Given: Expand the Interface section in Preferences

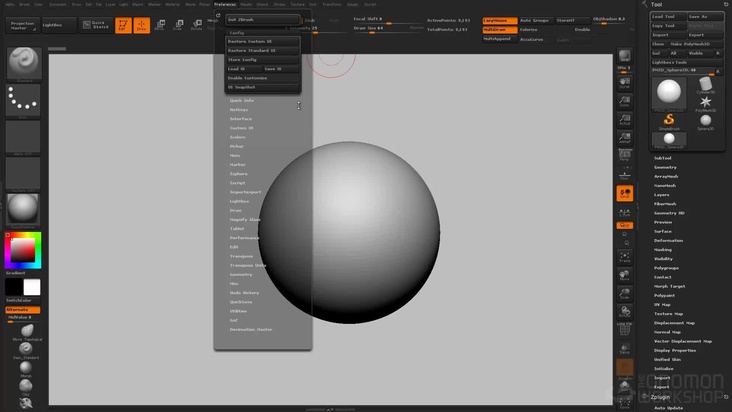Looking at the screenshot, I should [x=240, y=119].
